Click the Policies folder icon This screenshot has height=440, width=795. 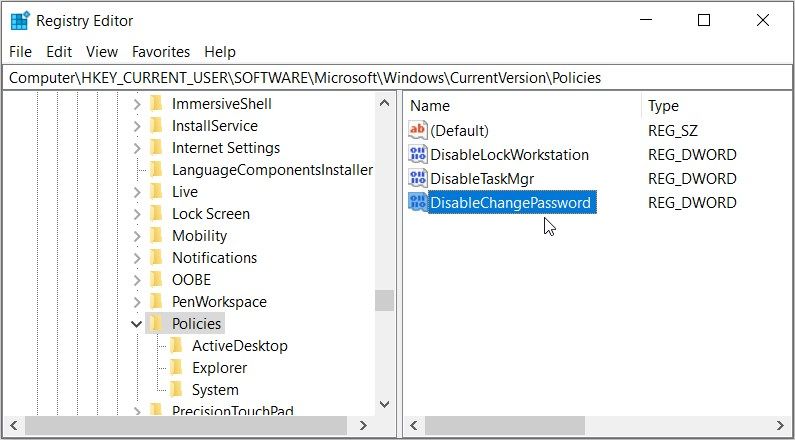coord(156,323)
